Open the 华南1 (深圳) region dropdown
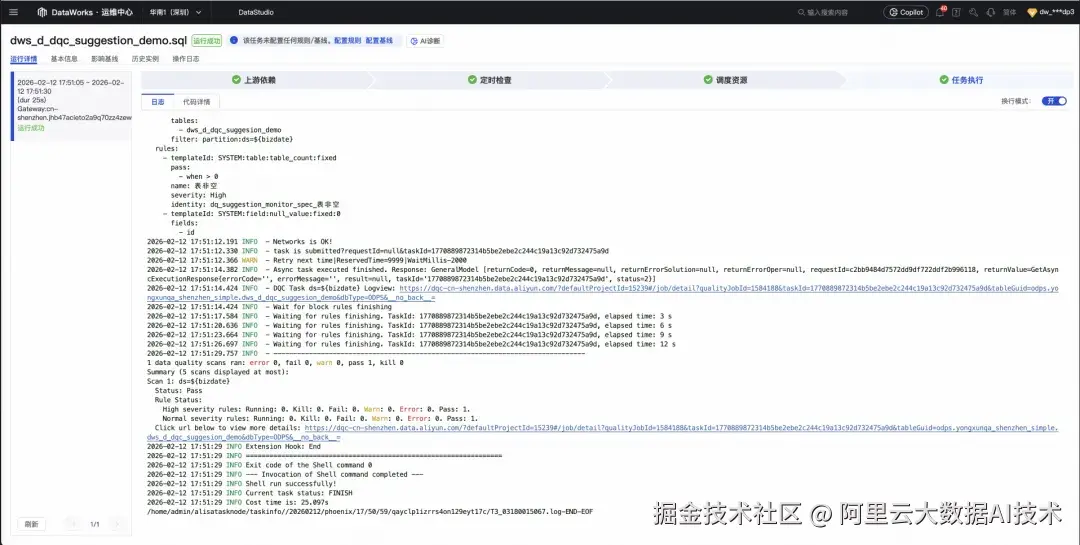Screen dimensions: 1080x545 [x=176, y=12]
